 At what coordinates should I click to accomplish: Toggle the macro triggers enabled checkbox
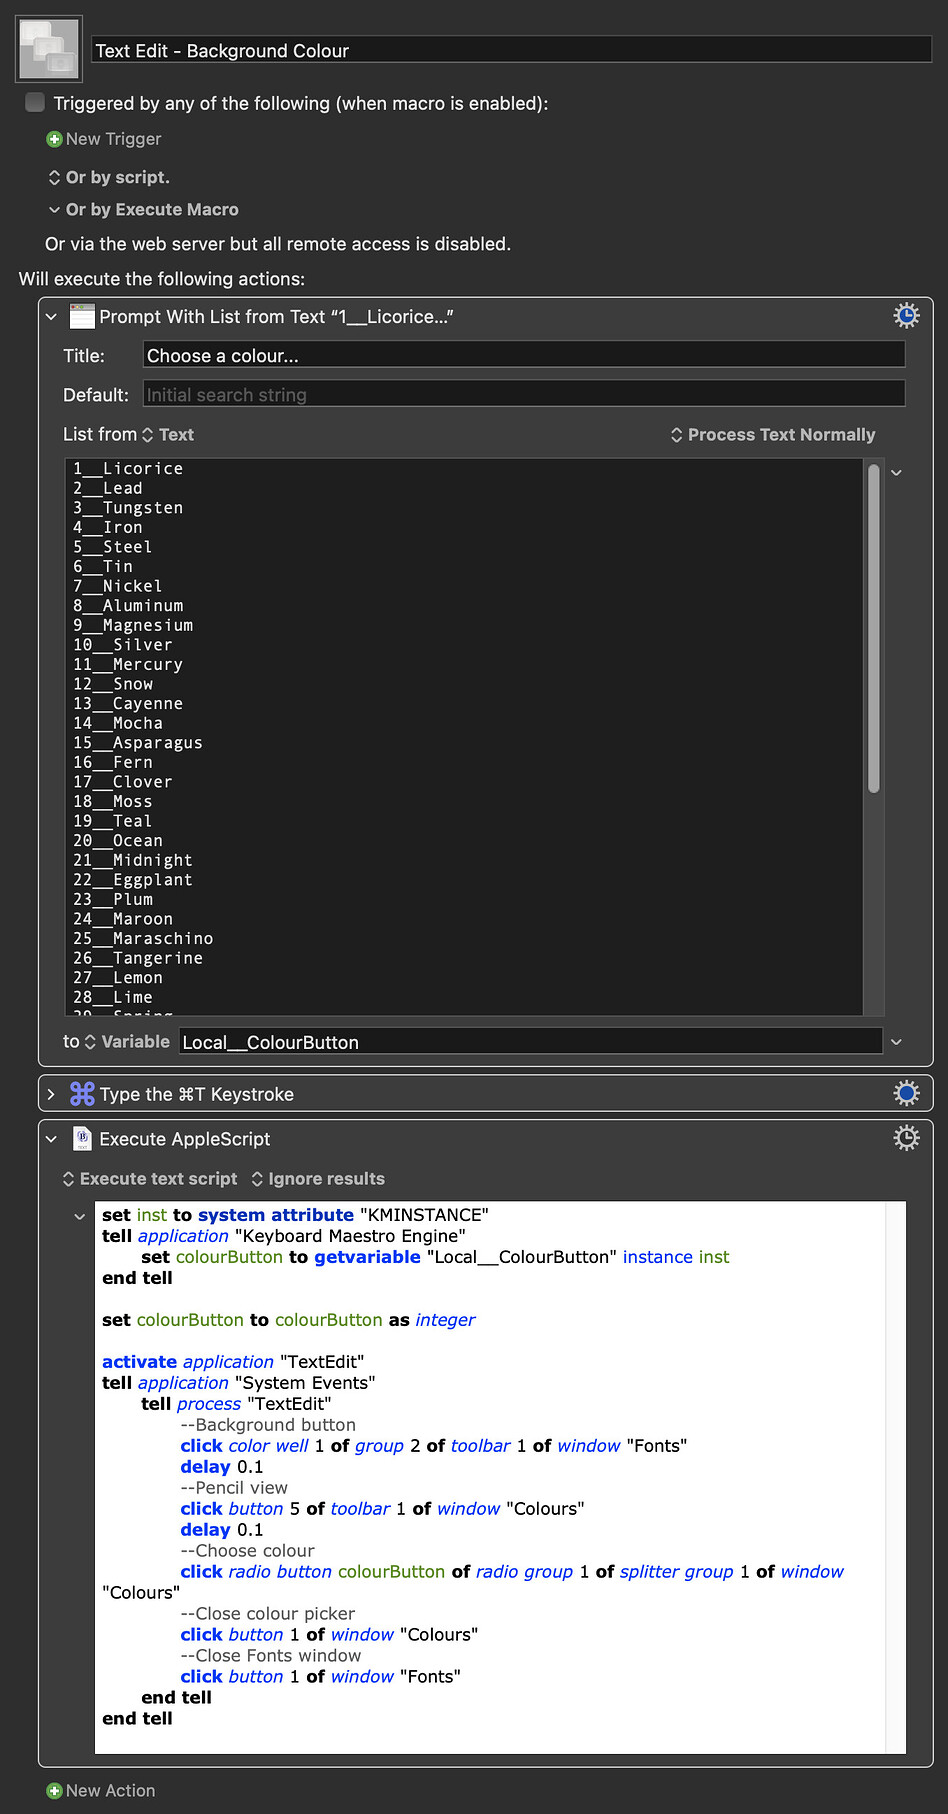[x=35, y=102]
